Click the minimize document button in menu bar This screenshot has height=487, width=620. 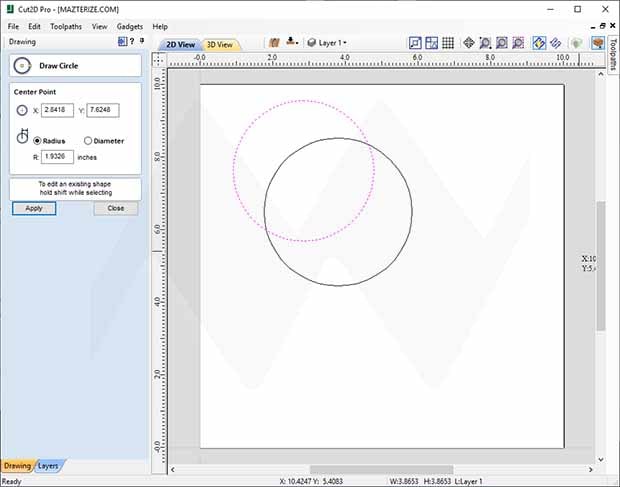[593, 27]
